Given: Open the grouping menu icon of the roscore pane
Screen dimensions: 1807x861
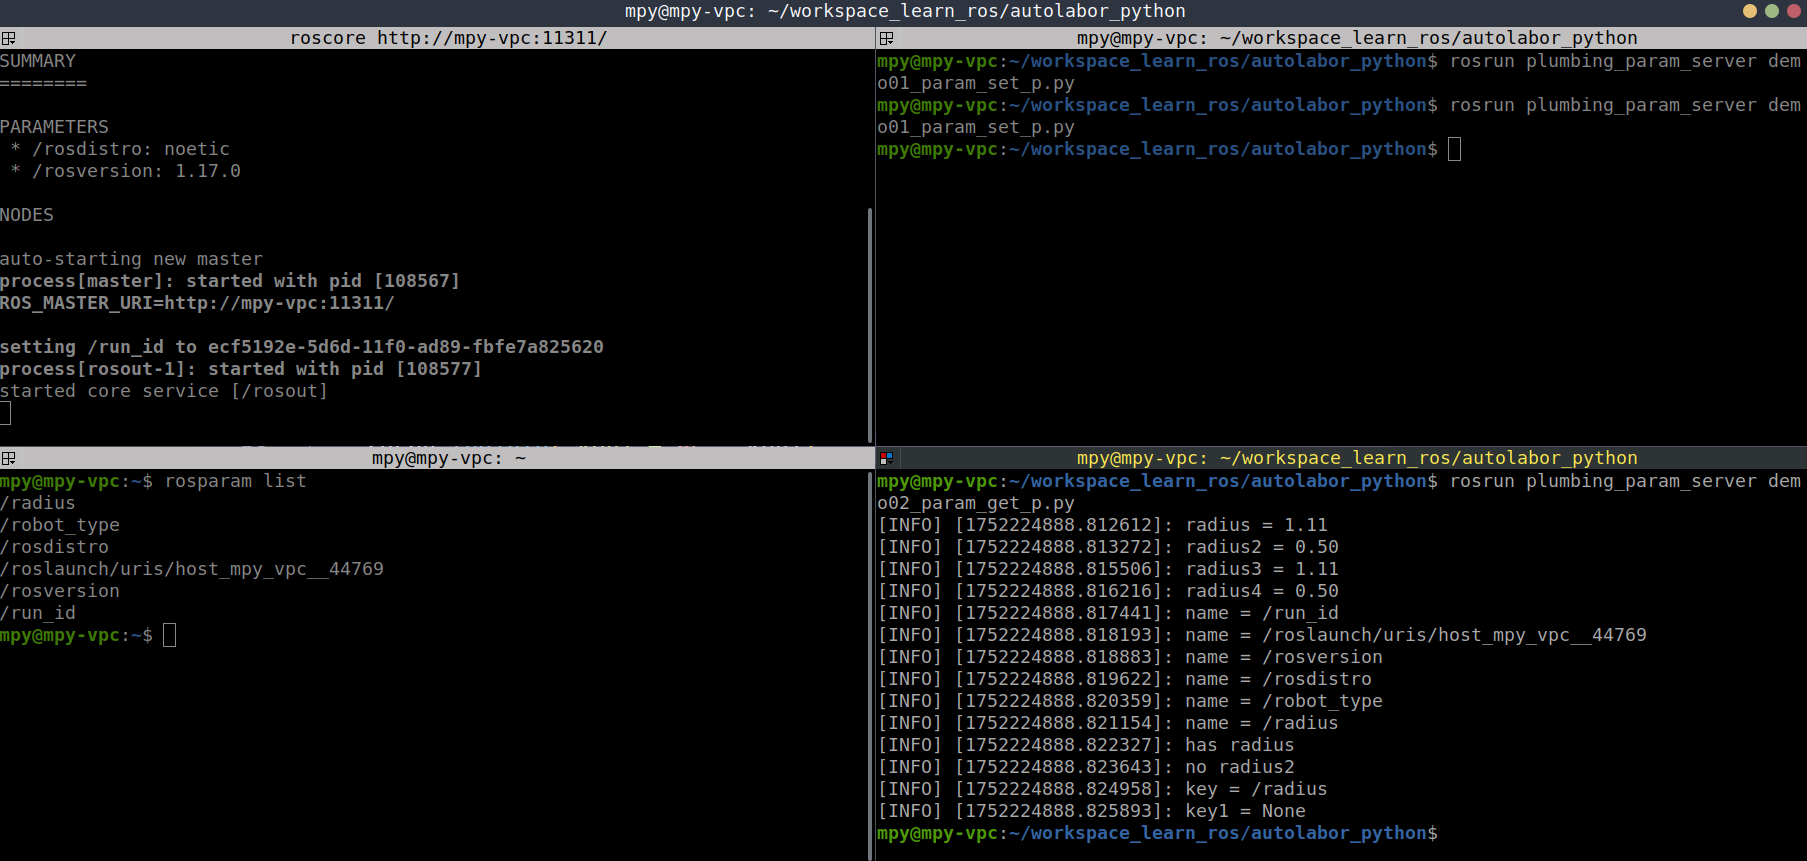Looking at the screenshot, I should (x=8, y=38).
